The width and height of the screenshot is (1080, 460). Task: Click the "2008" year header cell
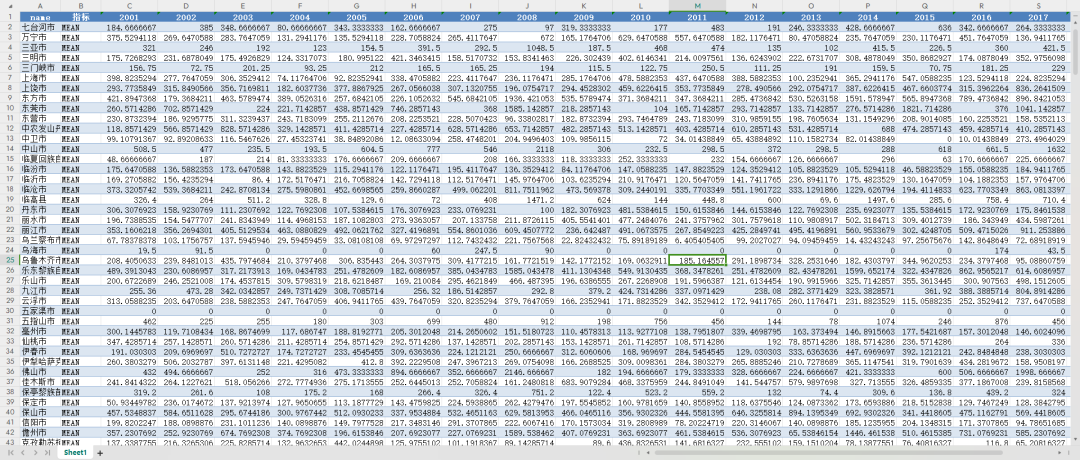[x=526, y=16]
